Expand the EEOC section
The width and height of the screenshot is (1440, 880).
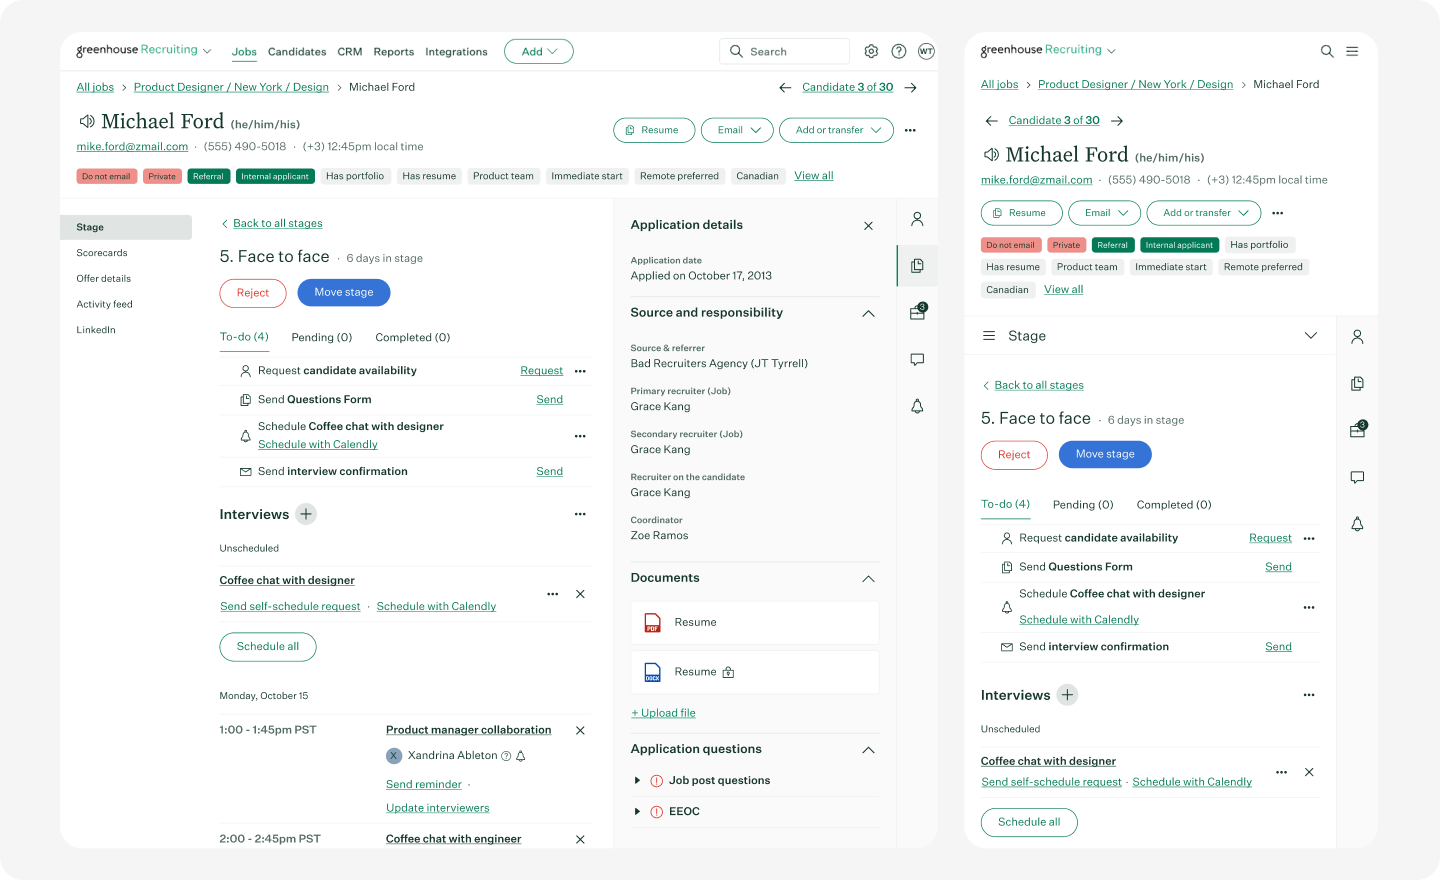point(637,811)
